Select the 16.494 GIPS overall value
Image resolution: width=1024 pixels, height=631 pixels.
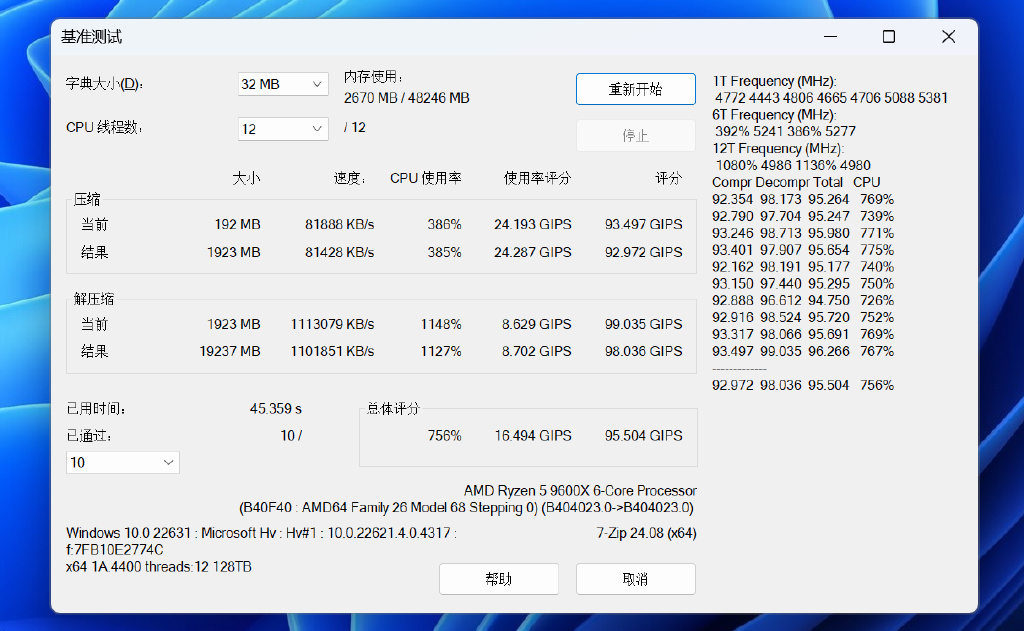(x=533, y=436)
